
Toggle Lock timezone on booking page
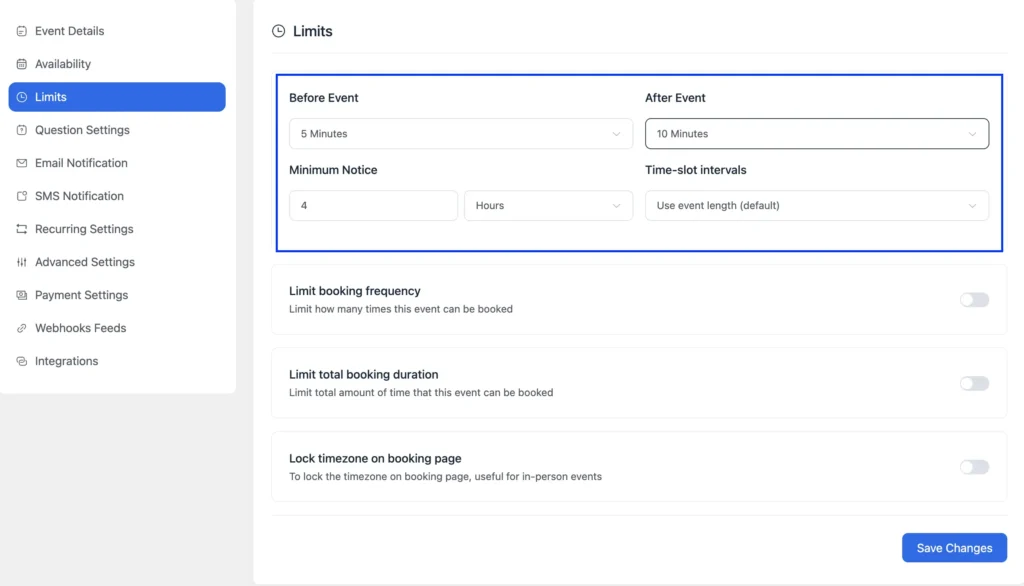pos(973,467)
